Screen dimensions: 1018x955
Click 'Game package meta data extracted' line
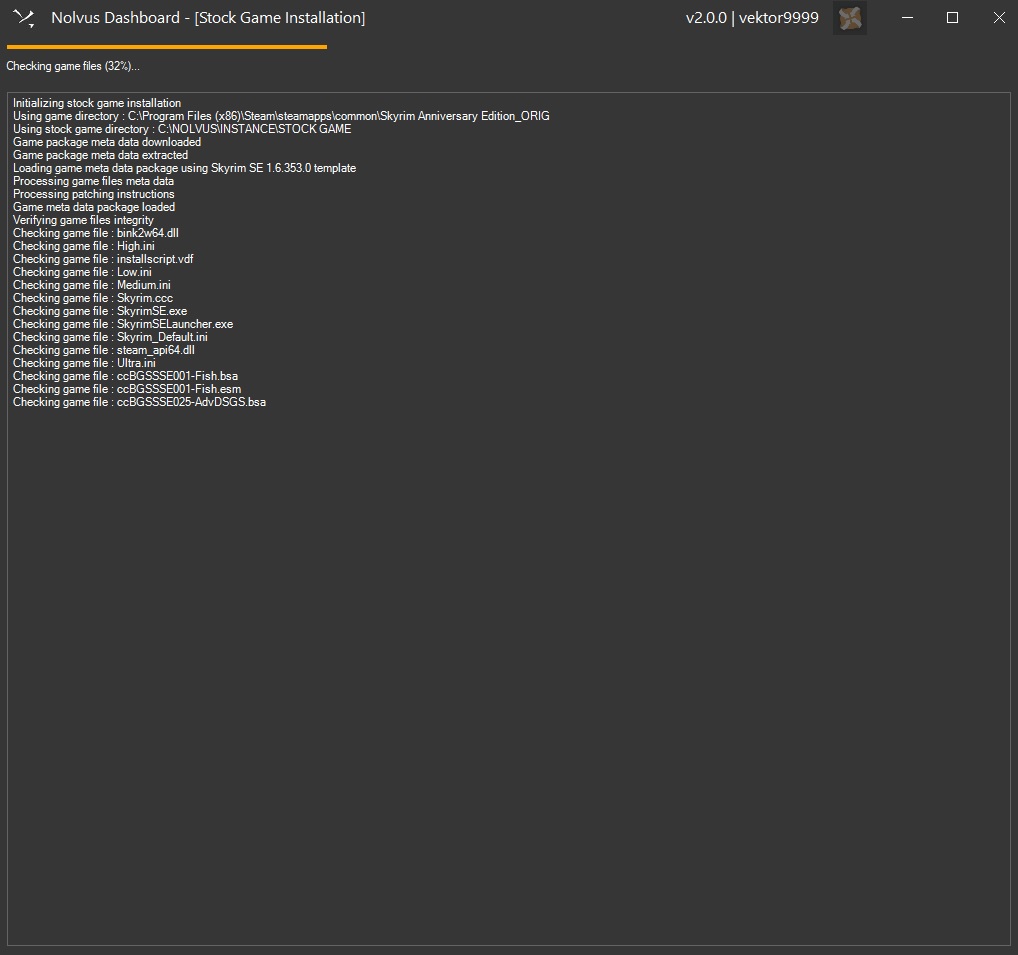pos(100,155)
